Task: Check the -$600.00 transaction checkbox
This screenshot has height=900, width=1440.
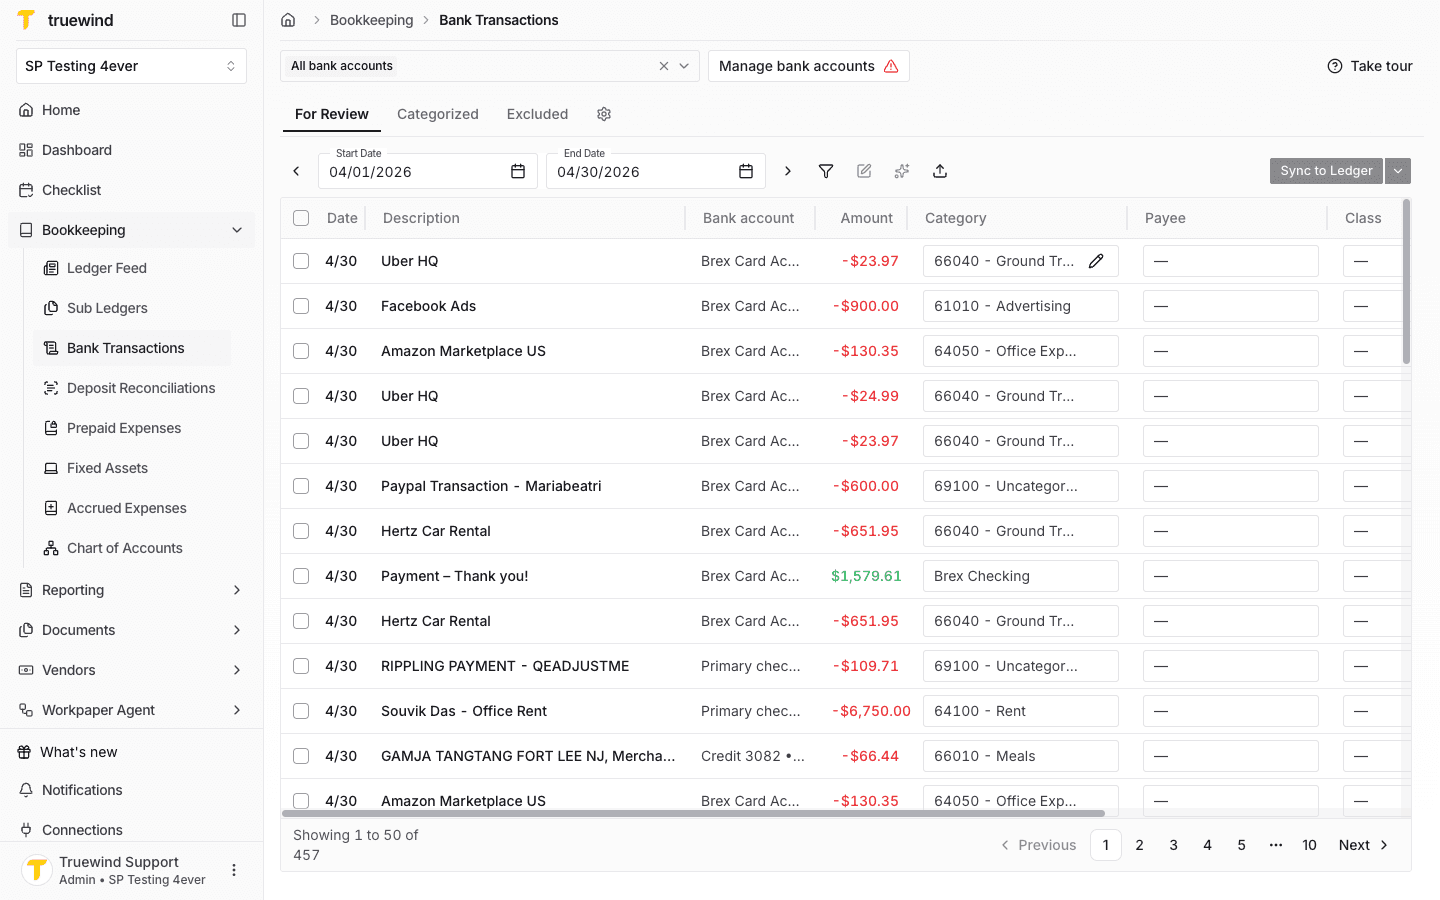Action: (x=301, y=486)
